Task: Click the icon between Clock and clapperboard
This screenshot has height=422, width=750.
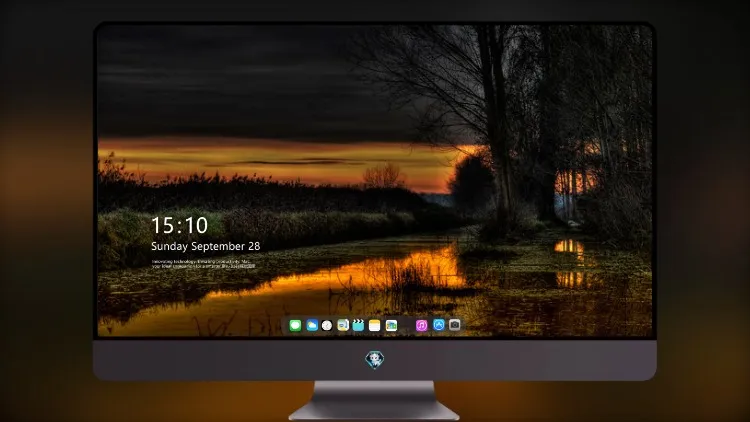Action: (x=343, y=326)
